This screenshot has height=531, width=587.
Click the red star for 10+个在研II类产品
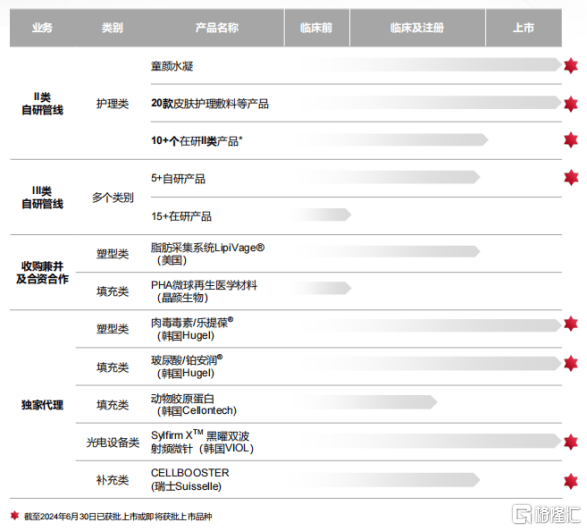point(571,140)
